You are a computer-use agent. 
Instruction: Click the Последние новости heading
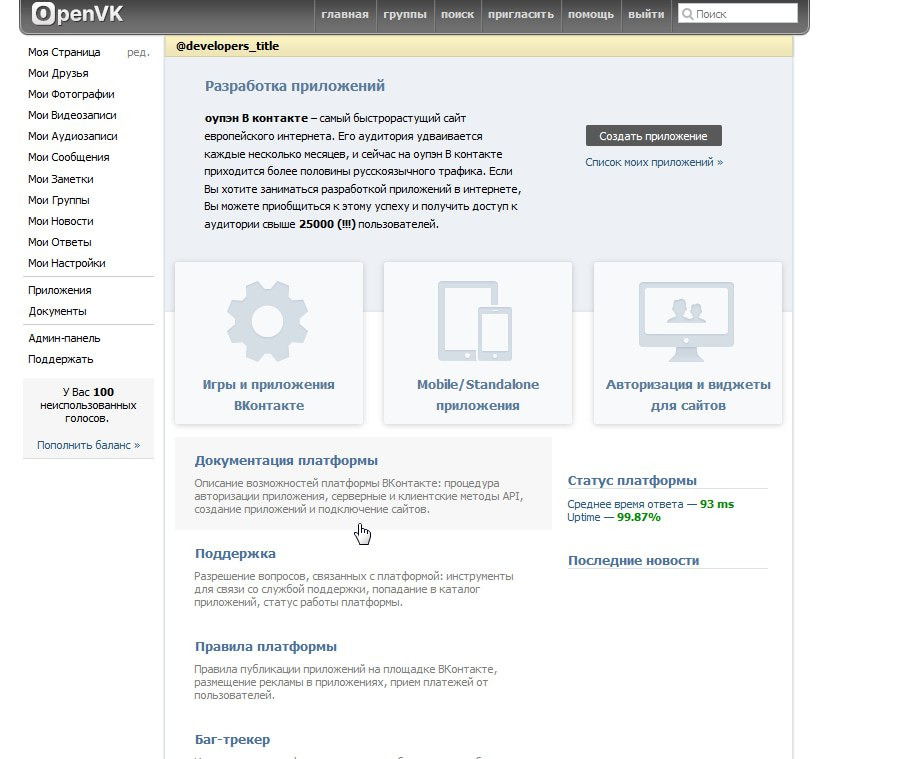(x=633, y=561)
